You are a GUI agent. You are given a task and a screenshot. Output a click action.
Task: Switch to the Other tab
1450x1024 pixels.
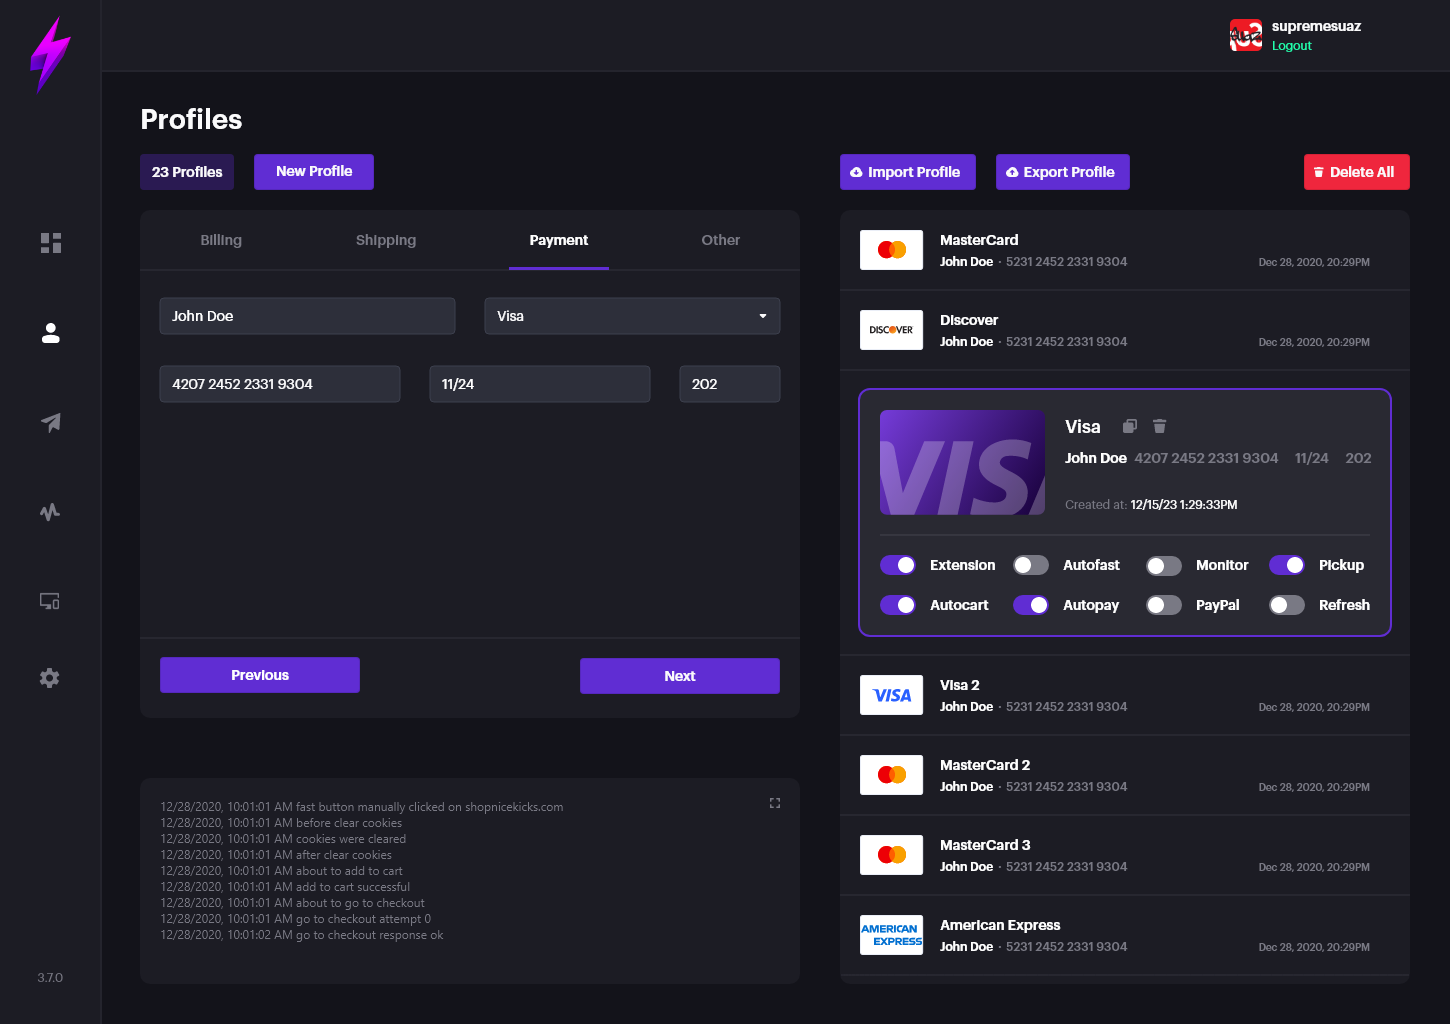pyautogui.click(x=721, y=240)
